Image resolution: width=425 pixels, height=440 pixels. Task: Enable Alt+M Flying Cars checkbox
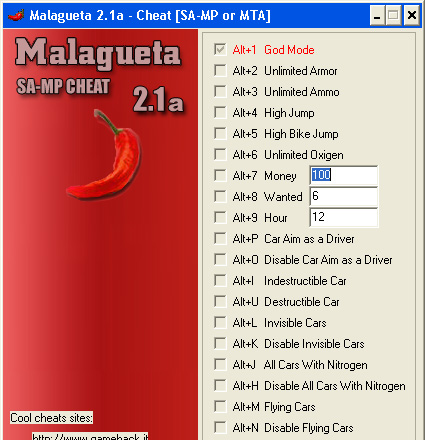click(220, 407)
